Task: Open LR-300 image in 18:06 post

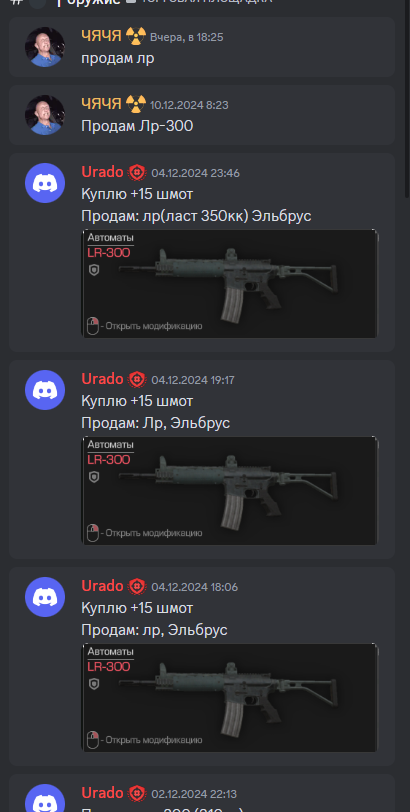Action: click(230, 698)
